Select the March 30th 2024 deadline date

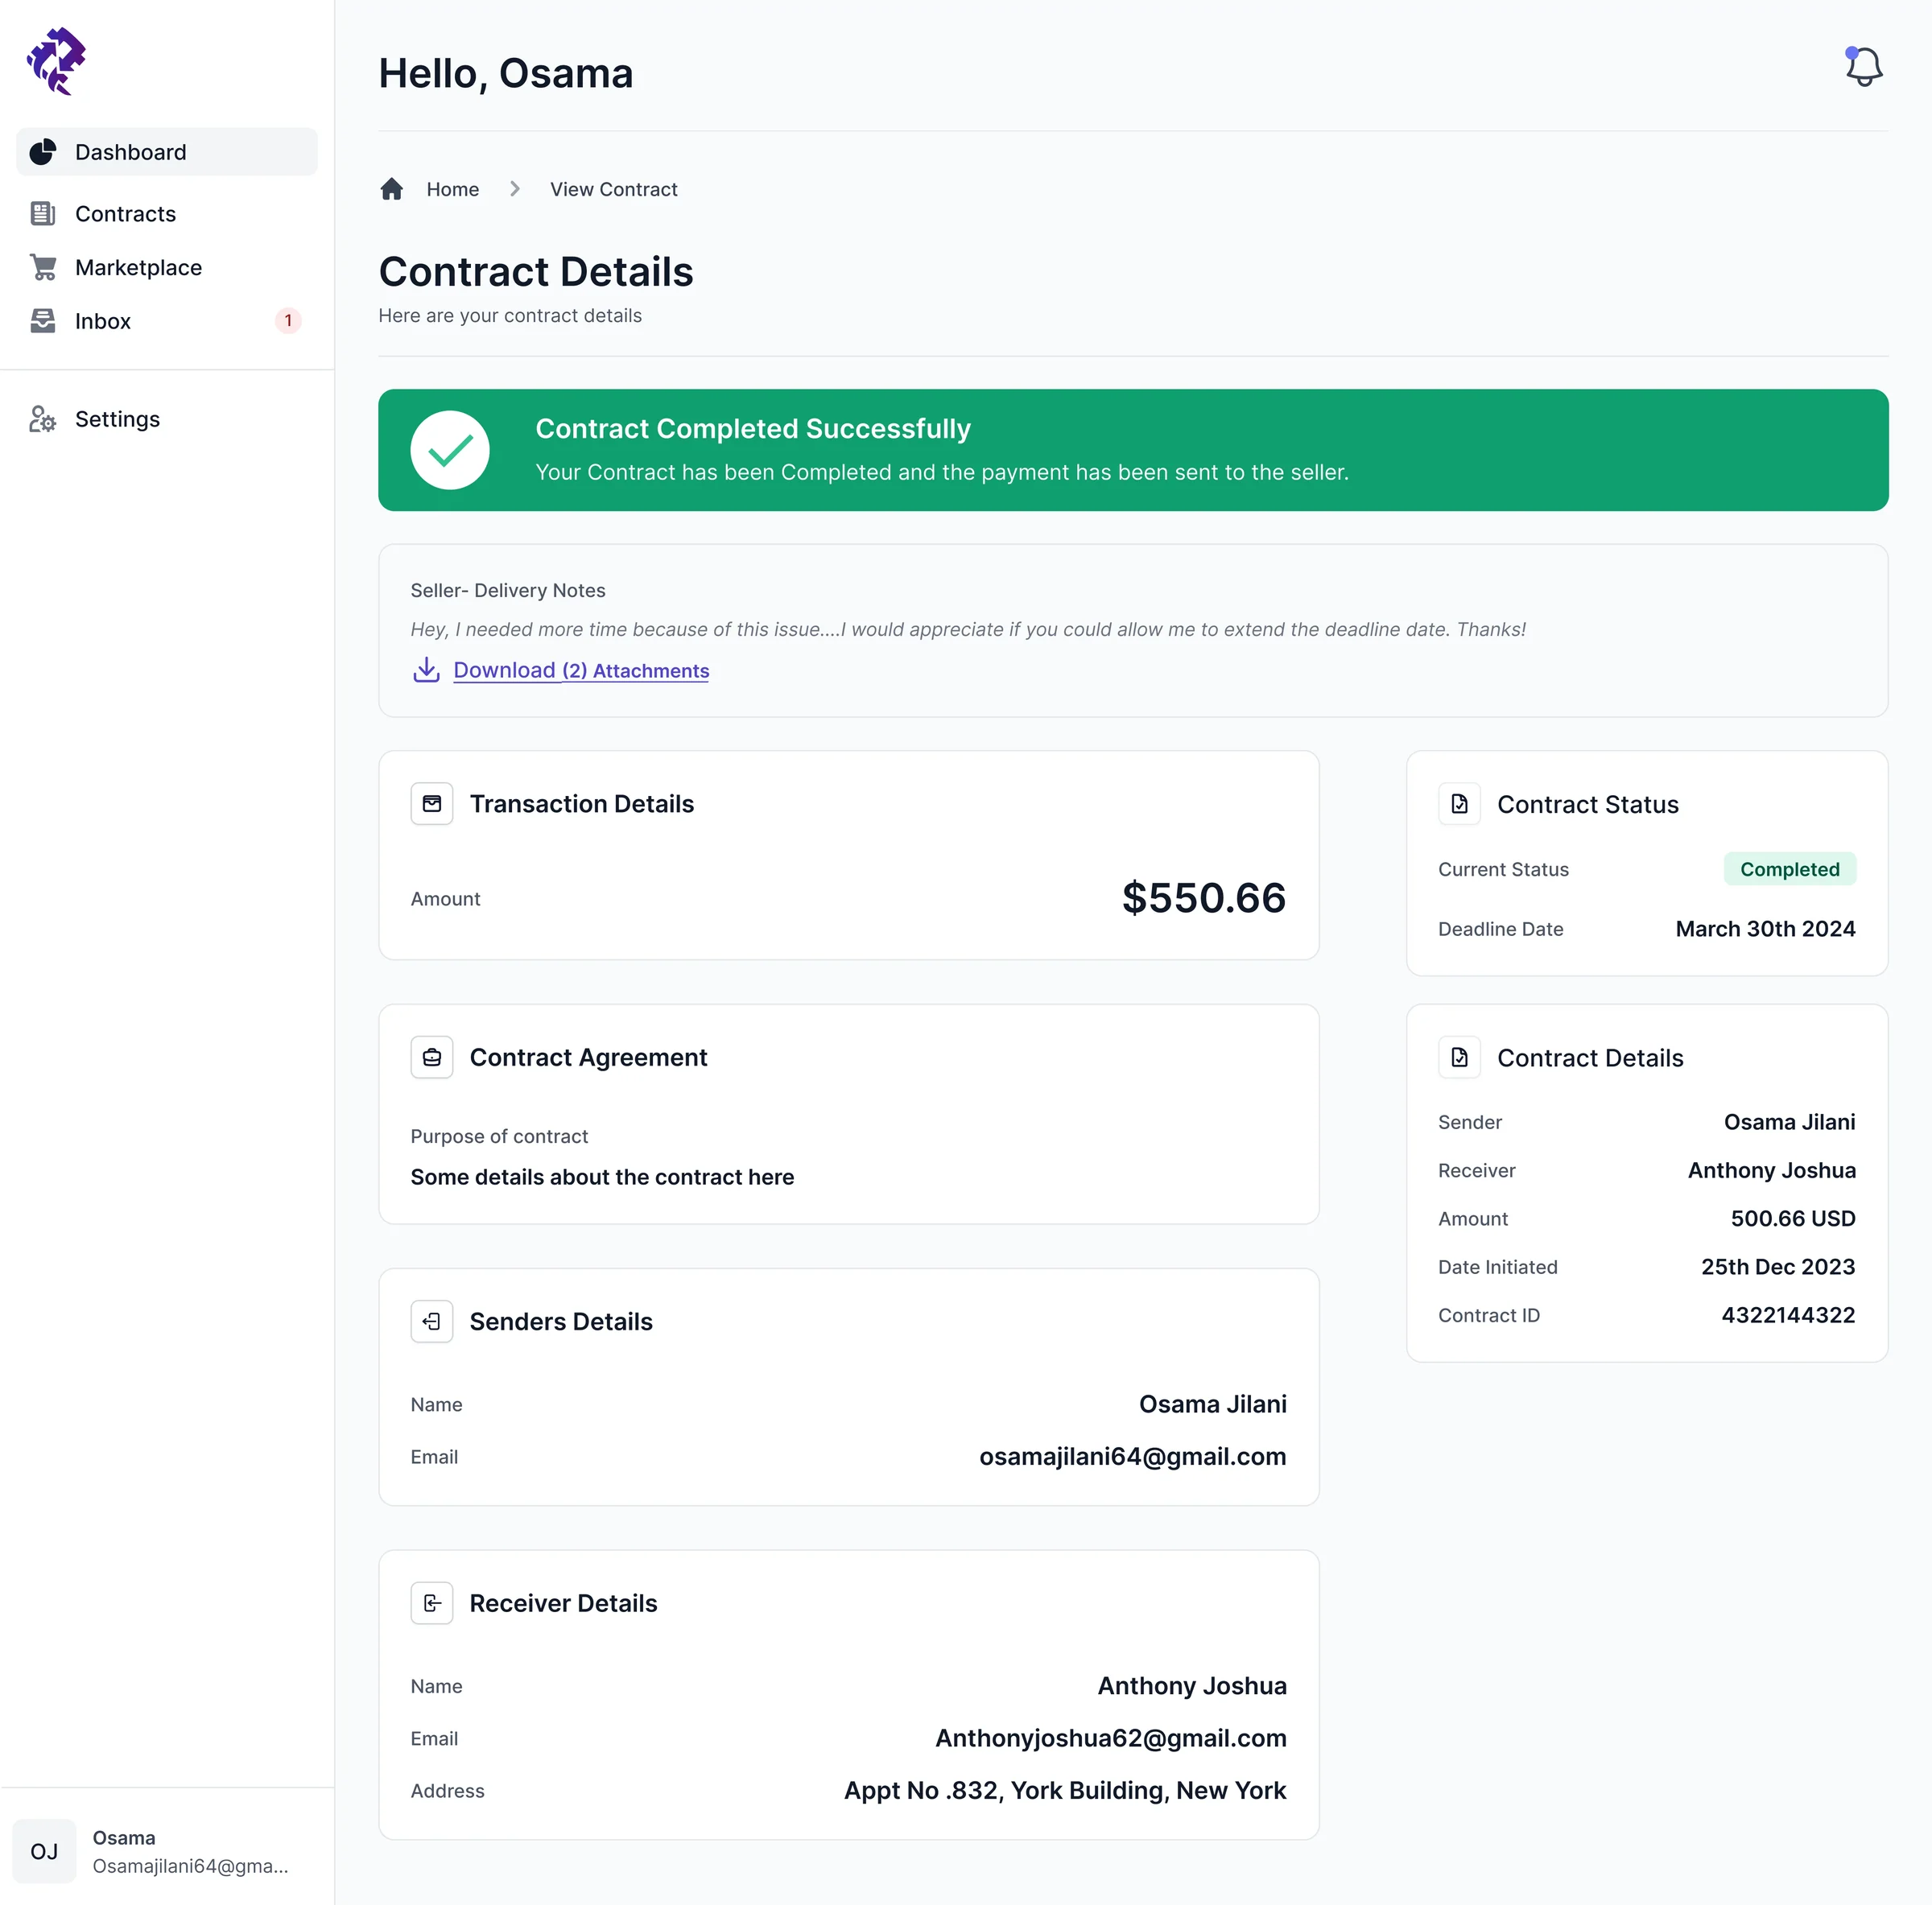pyautogui.click(x=1765, y=928)
